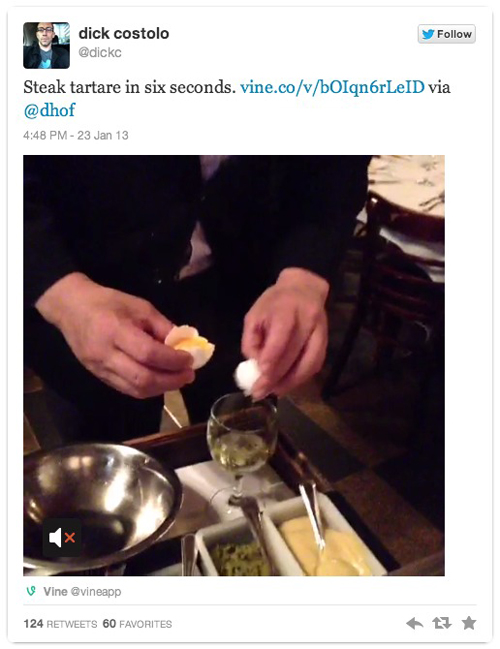Click the dick costolo display name

coord(124,33)
